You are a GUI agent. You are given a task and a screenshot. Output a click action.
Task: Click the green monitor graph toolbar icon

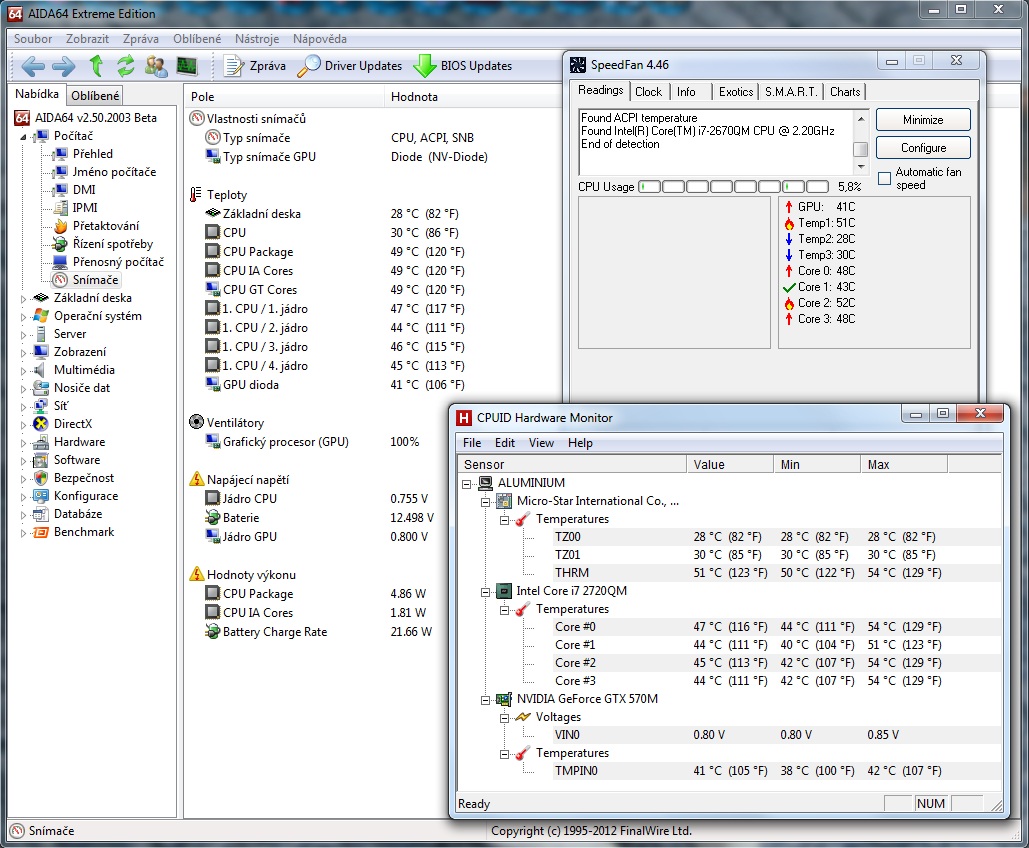pos(187,66)
